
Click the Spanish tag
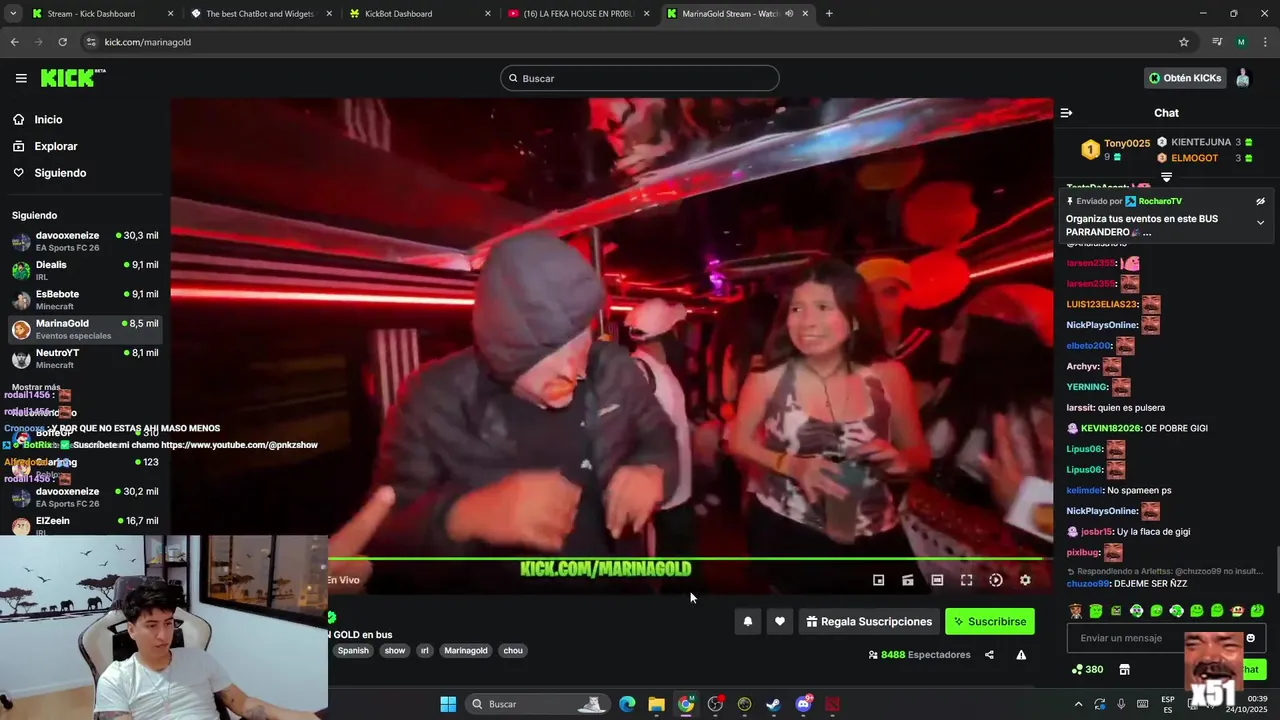click(353, 650)
